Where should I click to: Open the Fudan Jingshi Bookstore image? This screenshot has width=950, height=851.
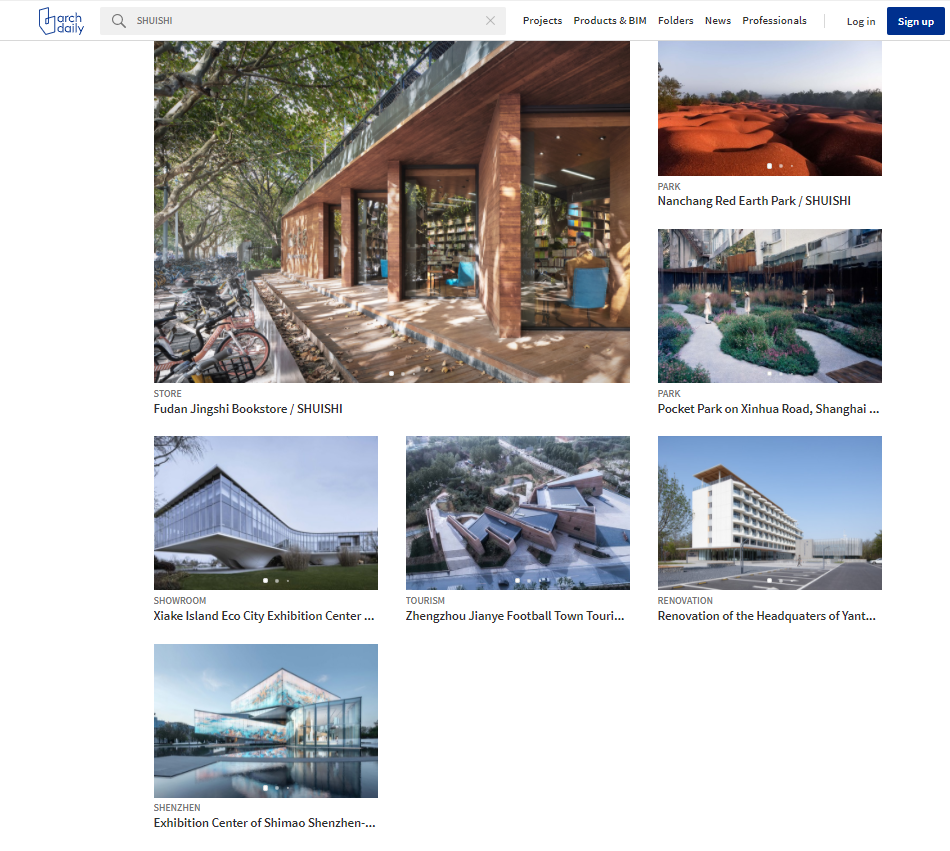(391, 211)
